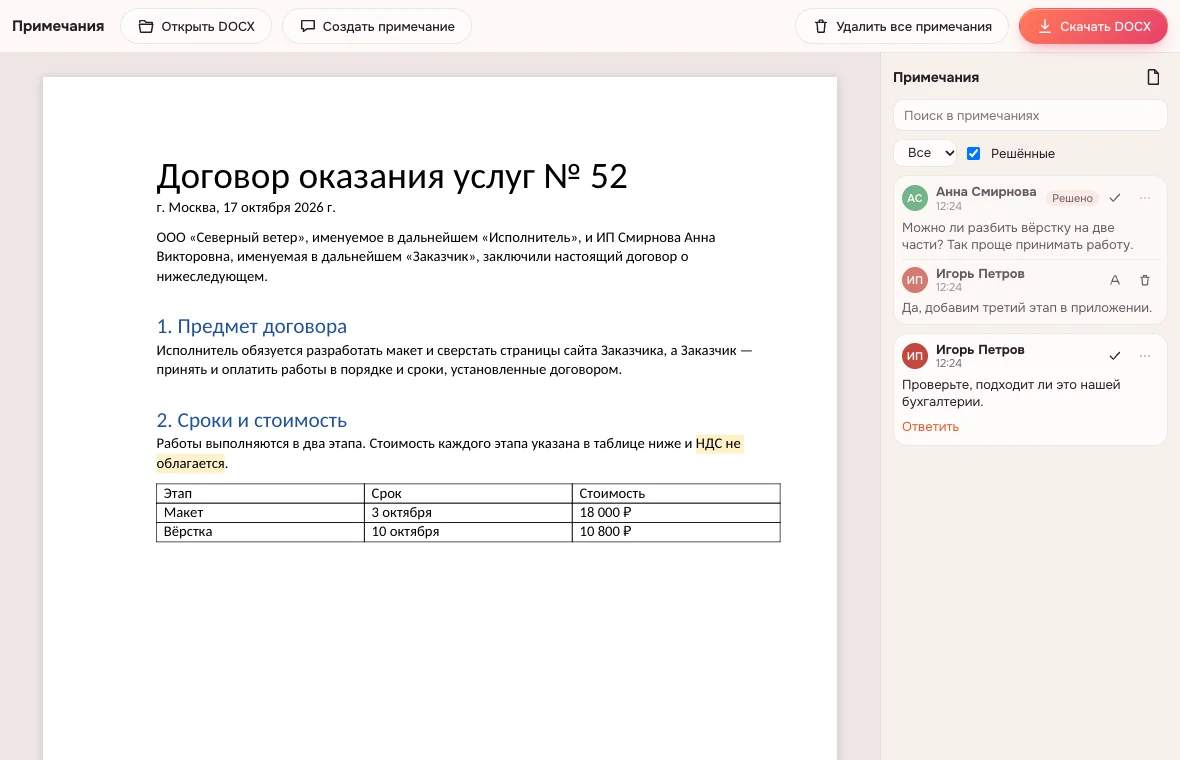Click the table cell Вёрстка
Image resolution: width=1180 pixels, height=760 pixels.
click(x=260, y=531)
